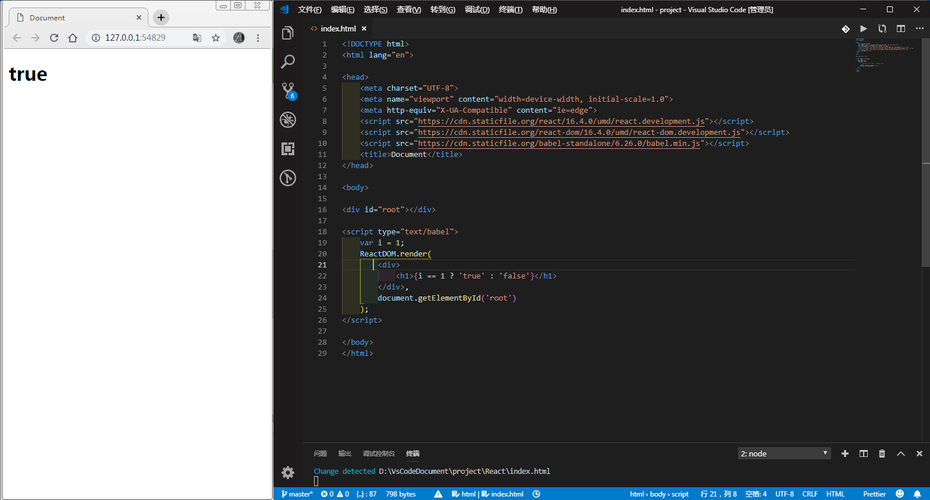Click Prettier in the status bar
This screenshot has height=500, width=930.
874,494
